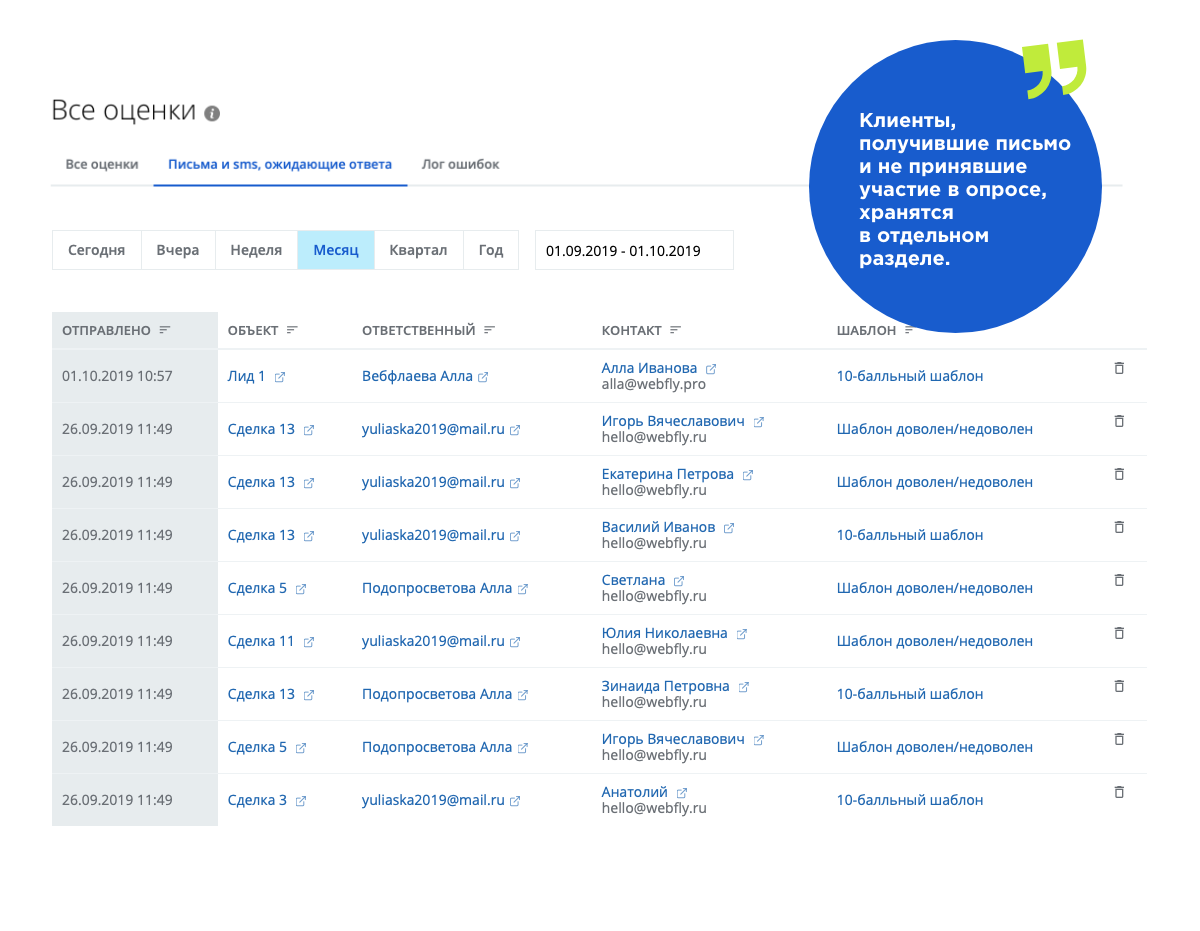1200x931 pixels.
Task: Switch period filter to Квартал
Action: click(x=418, y=250)
